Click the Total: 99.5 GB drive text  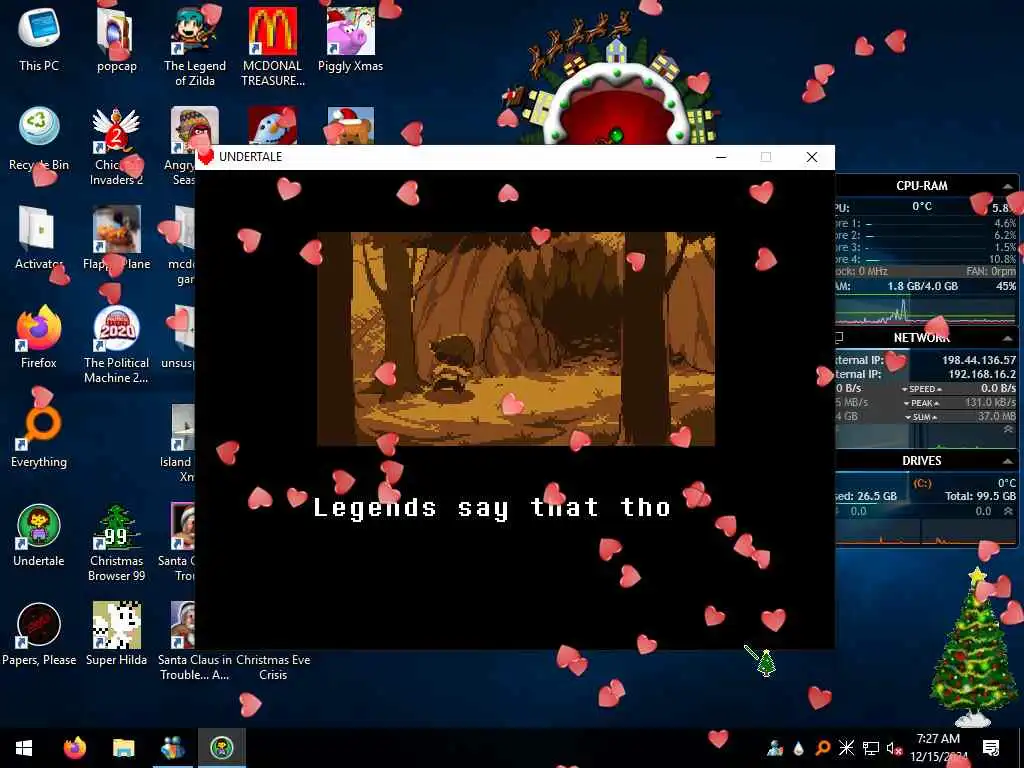coord(980,496)
